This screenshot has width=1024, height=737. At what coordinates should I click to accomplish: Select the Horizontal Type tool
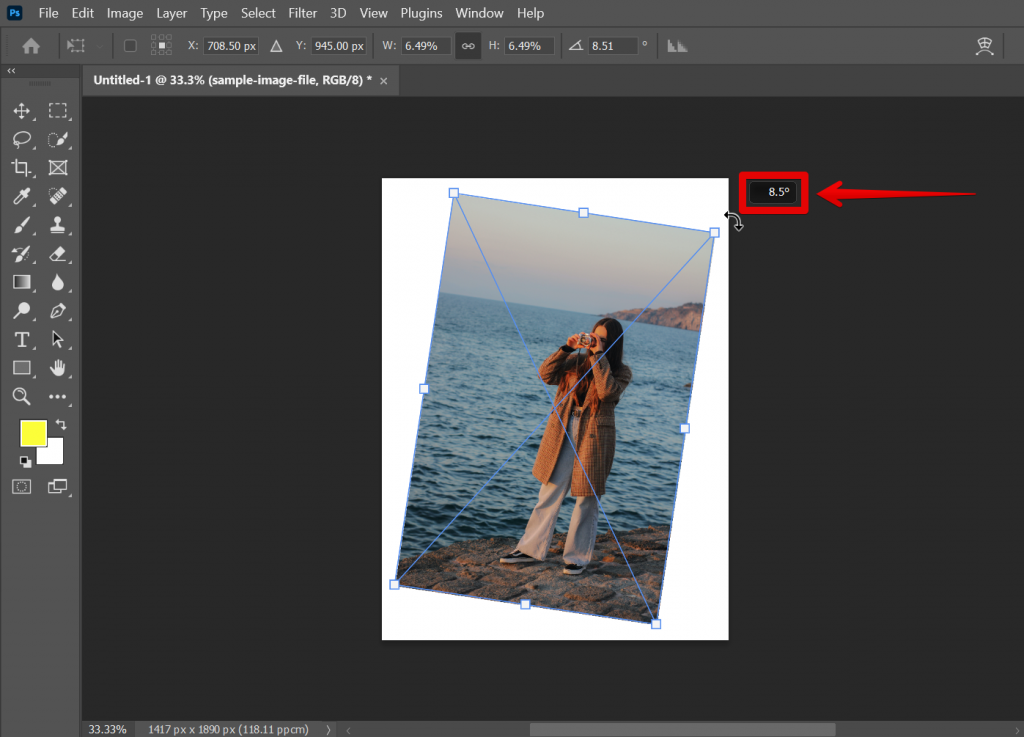pos(22,339)
